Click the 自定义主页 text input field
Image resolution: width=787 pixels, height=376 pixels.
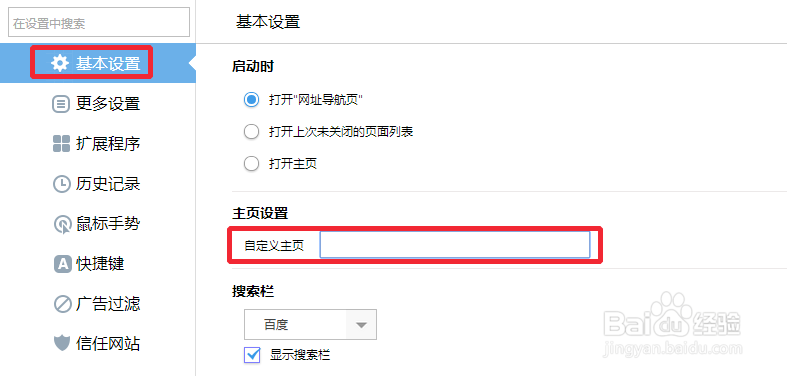click(x=455, y=245)
